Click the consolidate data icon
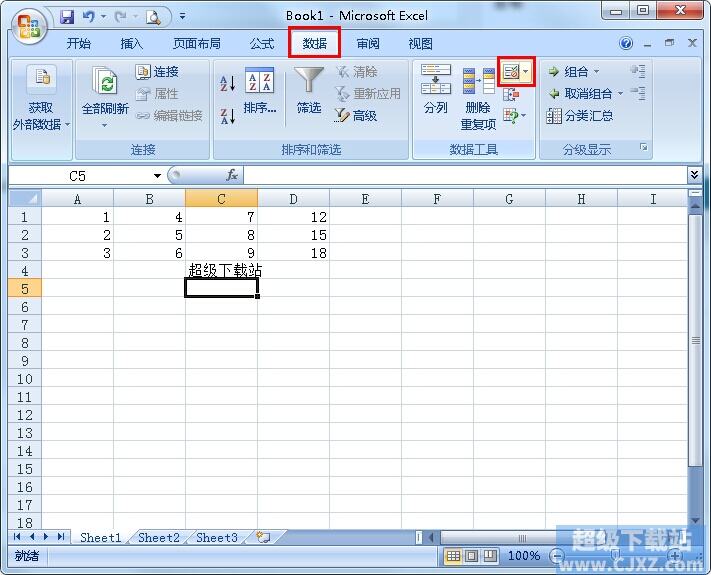 tap(511, 94)
